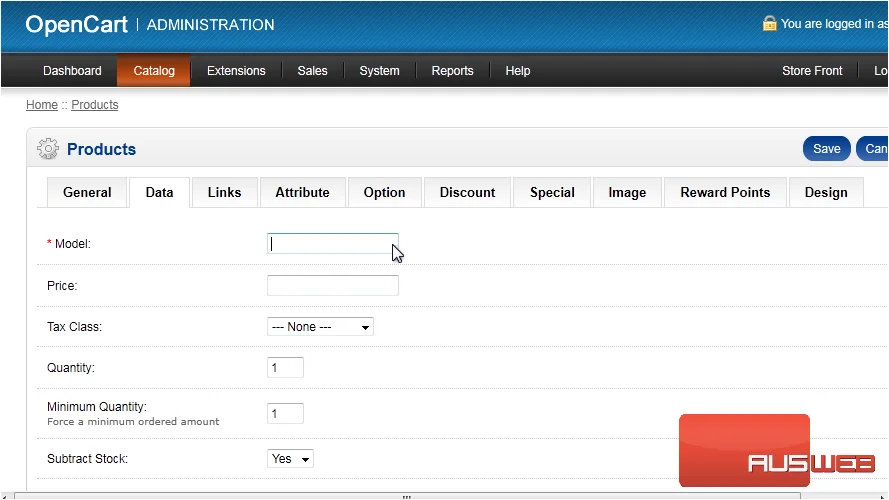Follow the Home breadcrumb link
This screenshot has width=889, height=500.
(x=42, y=105)
